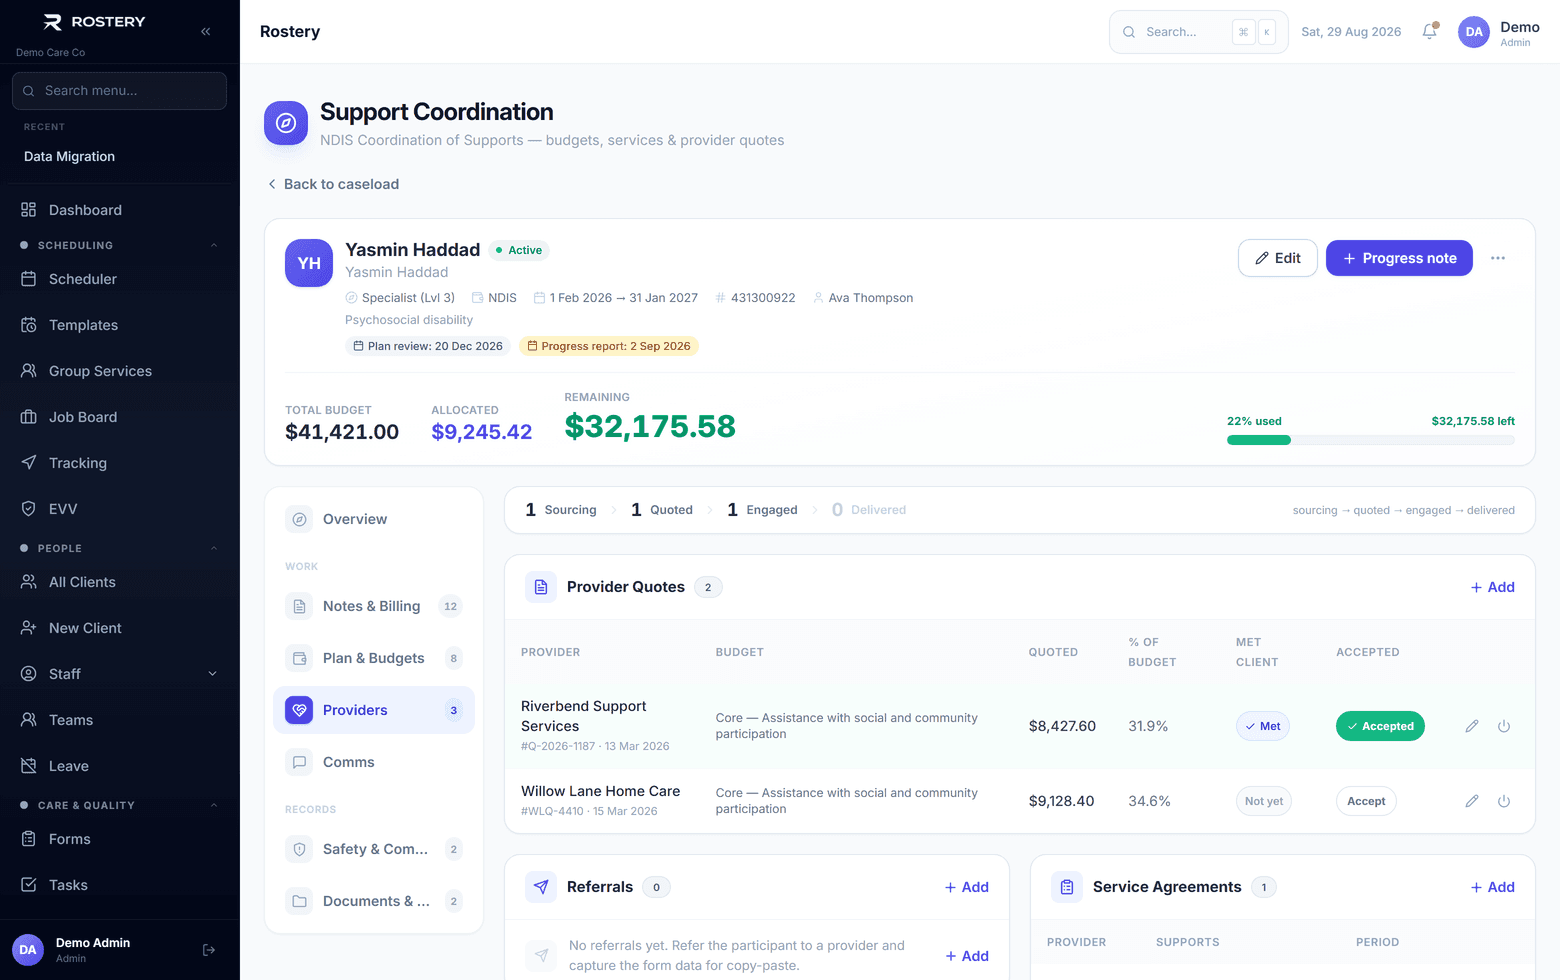Open Tracking from the sidebar

tap(119, 463)
